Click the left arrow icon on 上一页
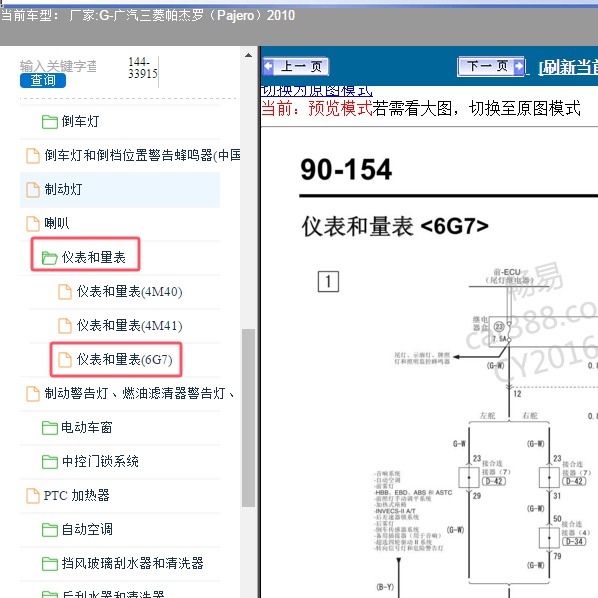Viewport: 598px width, 598px height. pyautogui.click(x=268, y=66)
